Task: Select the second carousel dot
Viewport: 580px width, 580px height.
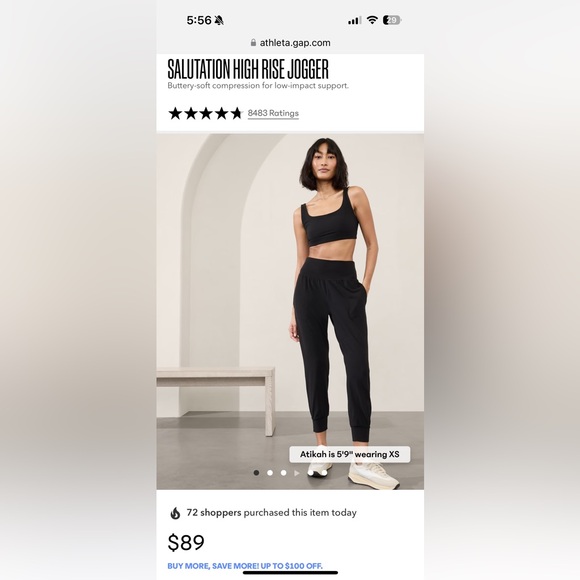Action: 270,473
